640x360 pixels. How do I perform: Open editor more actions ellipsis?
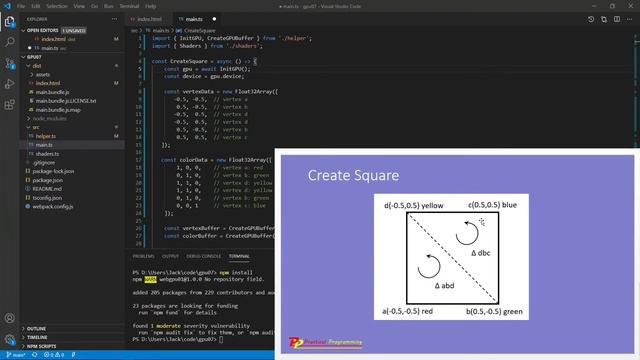click(x=629, y=19)
